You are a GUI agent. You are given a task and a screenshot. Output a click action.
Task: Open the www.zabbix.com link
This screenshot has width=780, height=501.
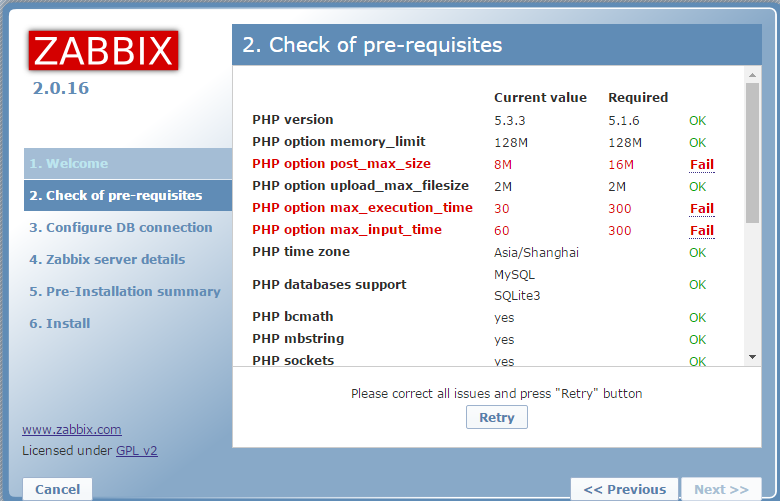coord(72,429)
